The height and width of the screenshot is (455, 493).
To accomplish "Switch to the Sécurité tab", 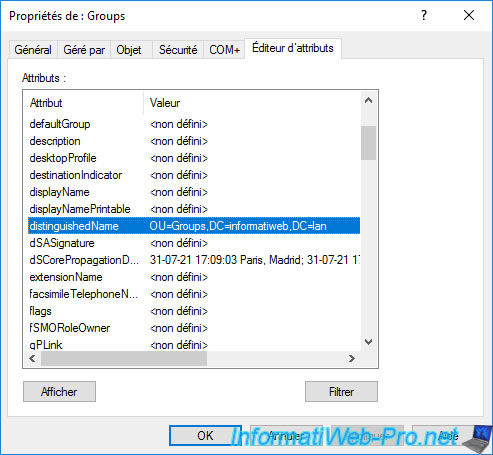I will coord(178,50).
